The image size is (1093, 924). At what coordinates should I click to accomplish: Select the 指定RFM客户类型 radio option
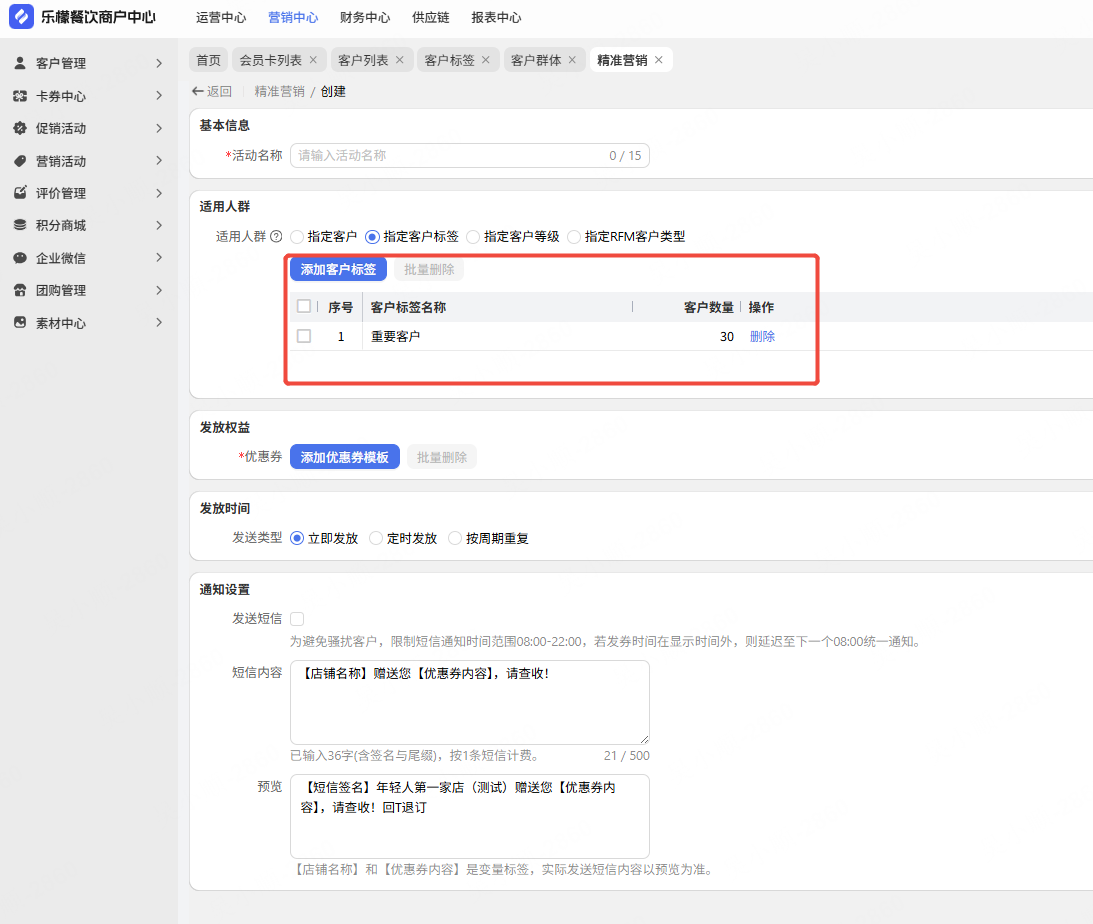click(574, 237)
